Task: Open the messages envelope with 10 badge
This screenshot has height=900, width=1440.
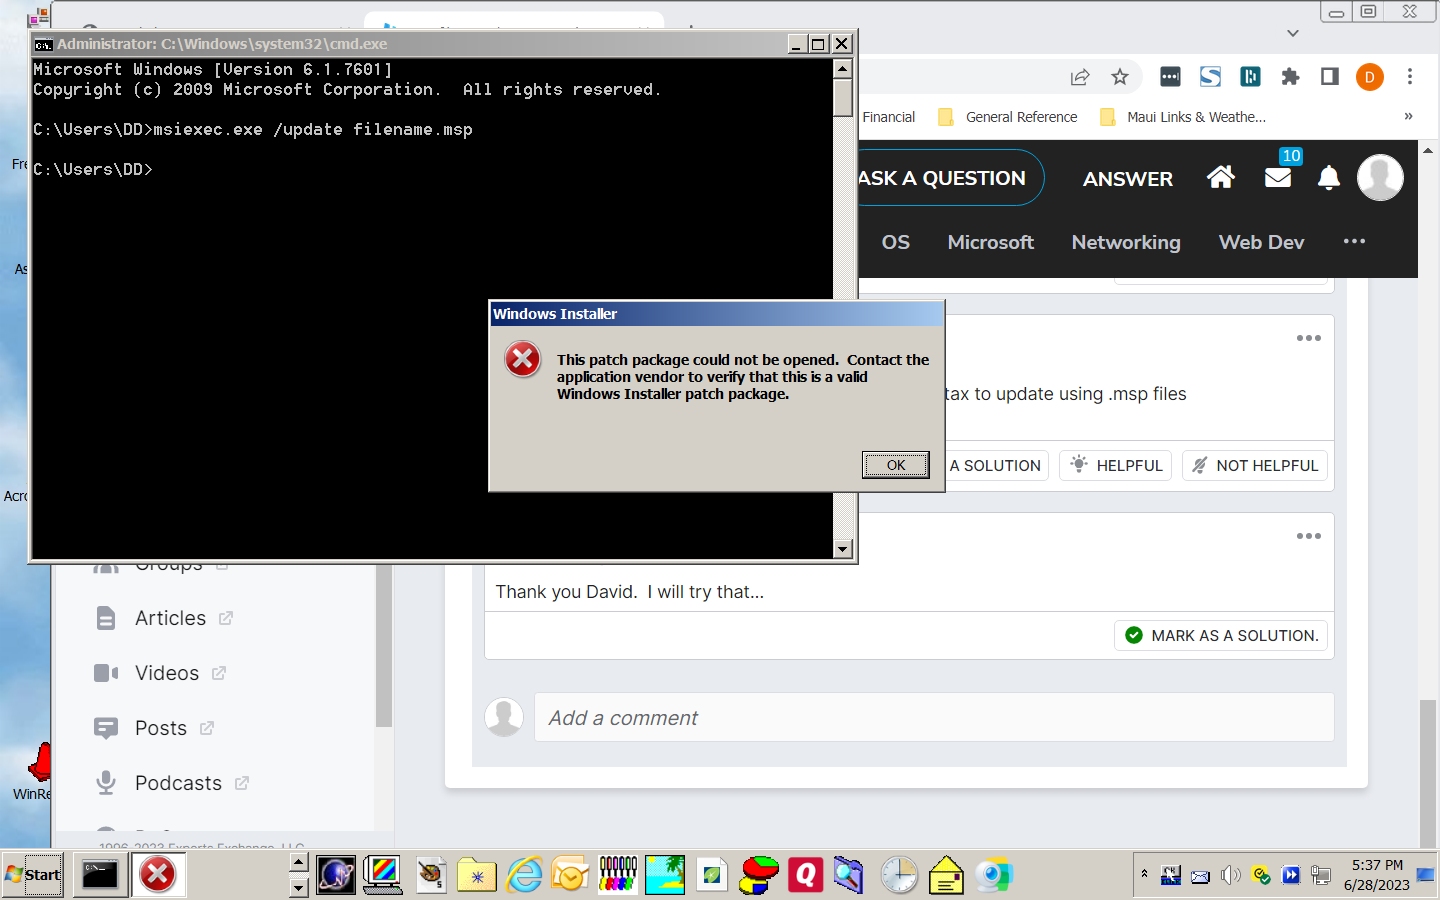Action: pos(1279,177)
